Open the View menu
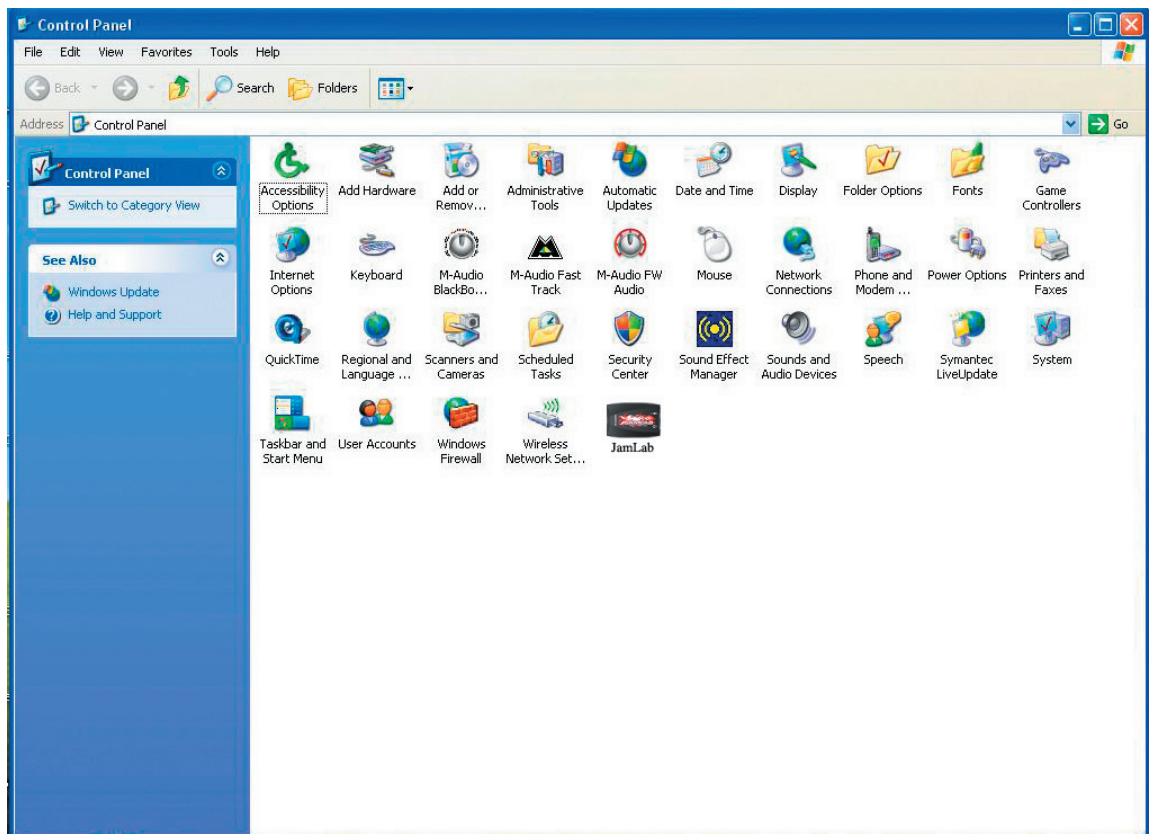 coord(111,52)
